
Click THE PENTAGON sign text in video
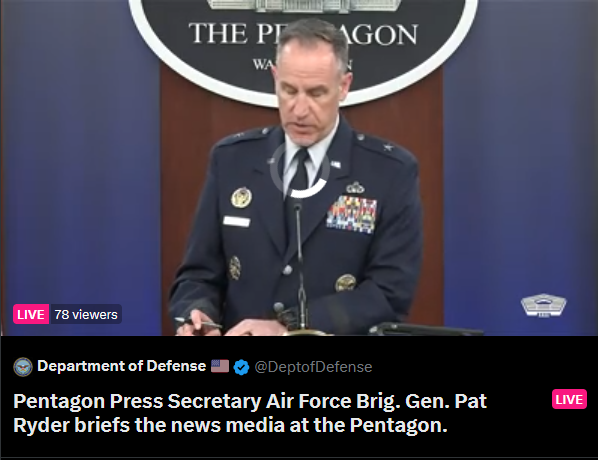click(x=303, y=34)
